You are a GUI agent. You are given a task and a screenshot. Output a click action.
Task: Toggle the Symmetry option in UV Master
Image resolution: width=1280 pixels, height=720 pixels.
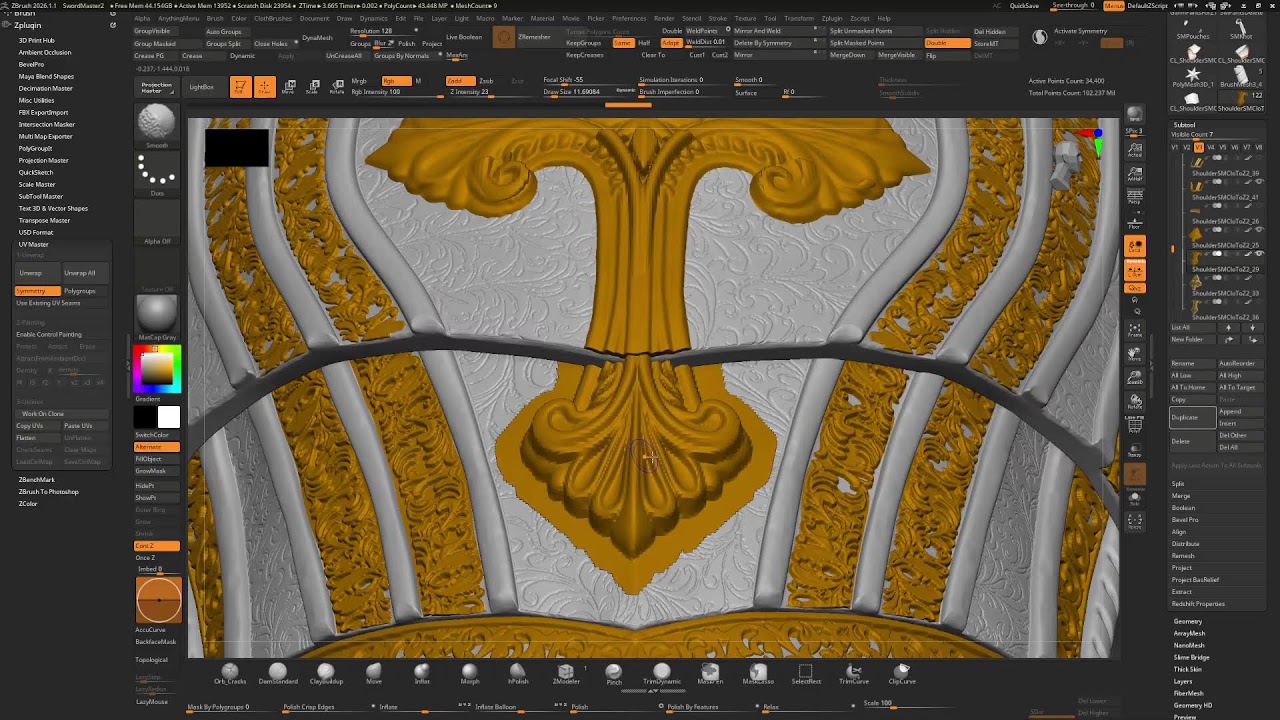pyautogui.click(x=37, y=291)
